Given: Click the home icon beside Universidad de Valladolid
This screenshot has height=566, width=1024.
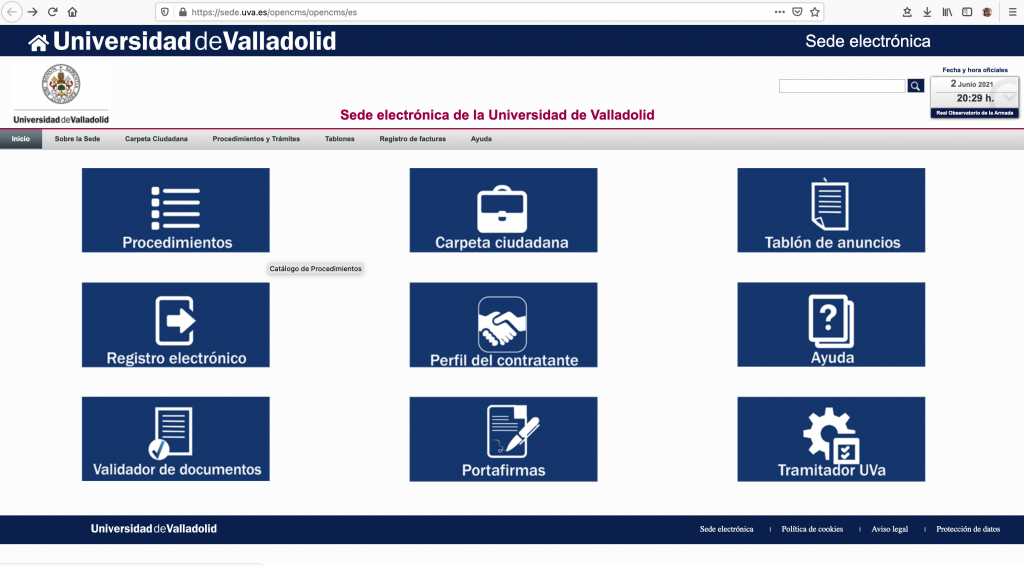Looking at the screenshot, I should [x=38, y=42].
